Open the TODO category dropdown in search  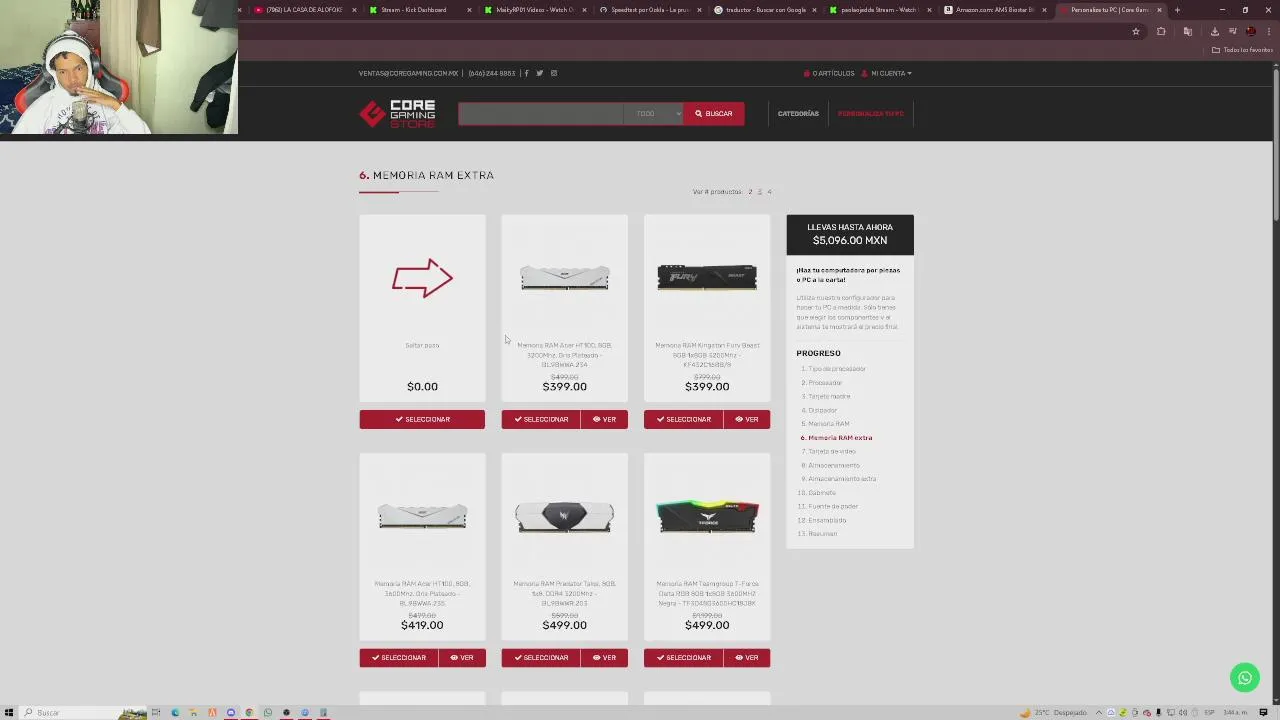tap(653, 113)
